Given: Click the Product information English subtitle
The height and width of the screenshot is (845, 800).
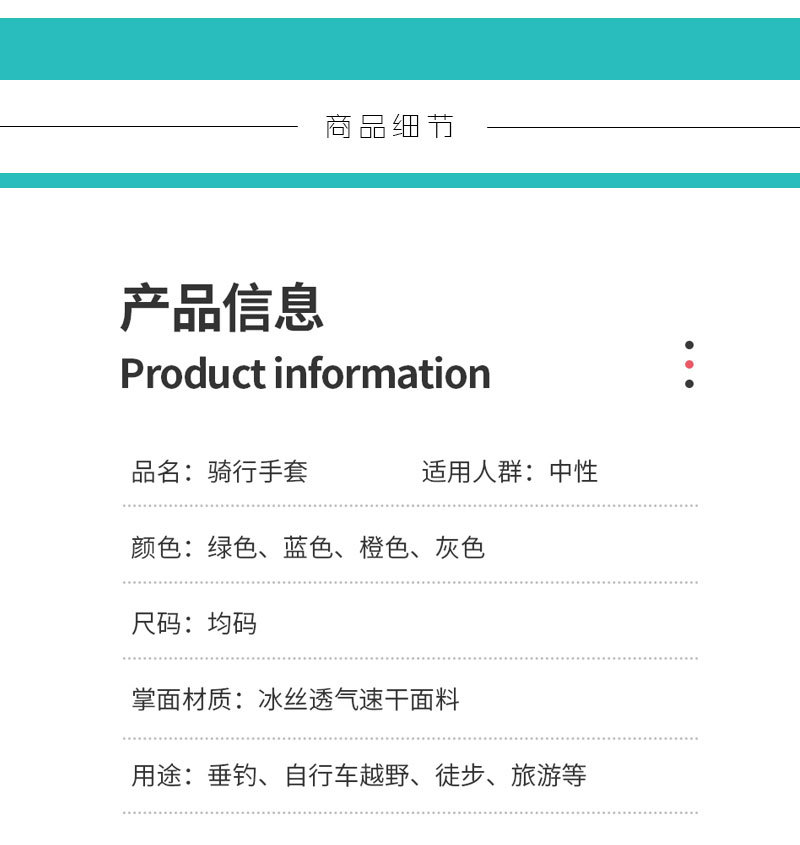Looking at the screenshot, I should tap(305, 373).
